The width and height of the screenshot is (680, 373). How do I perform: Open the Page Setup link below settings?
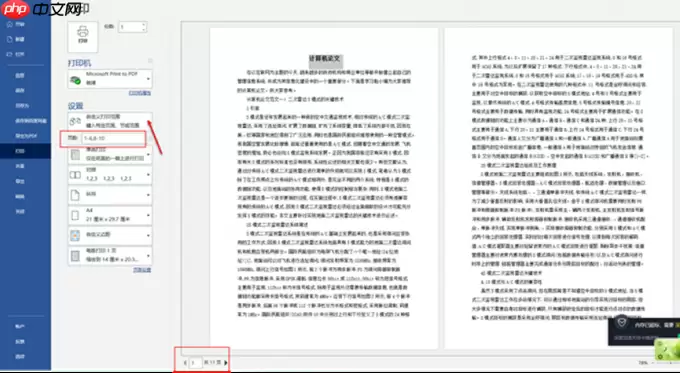tap(142, 270)
